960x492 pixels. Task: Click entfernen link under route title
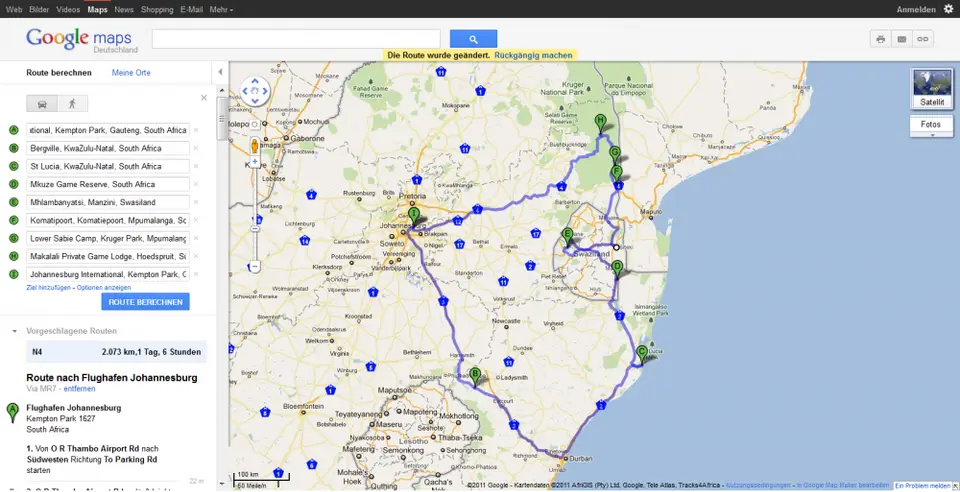point(80,389)
